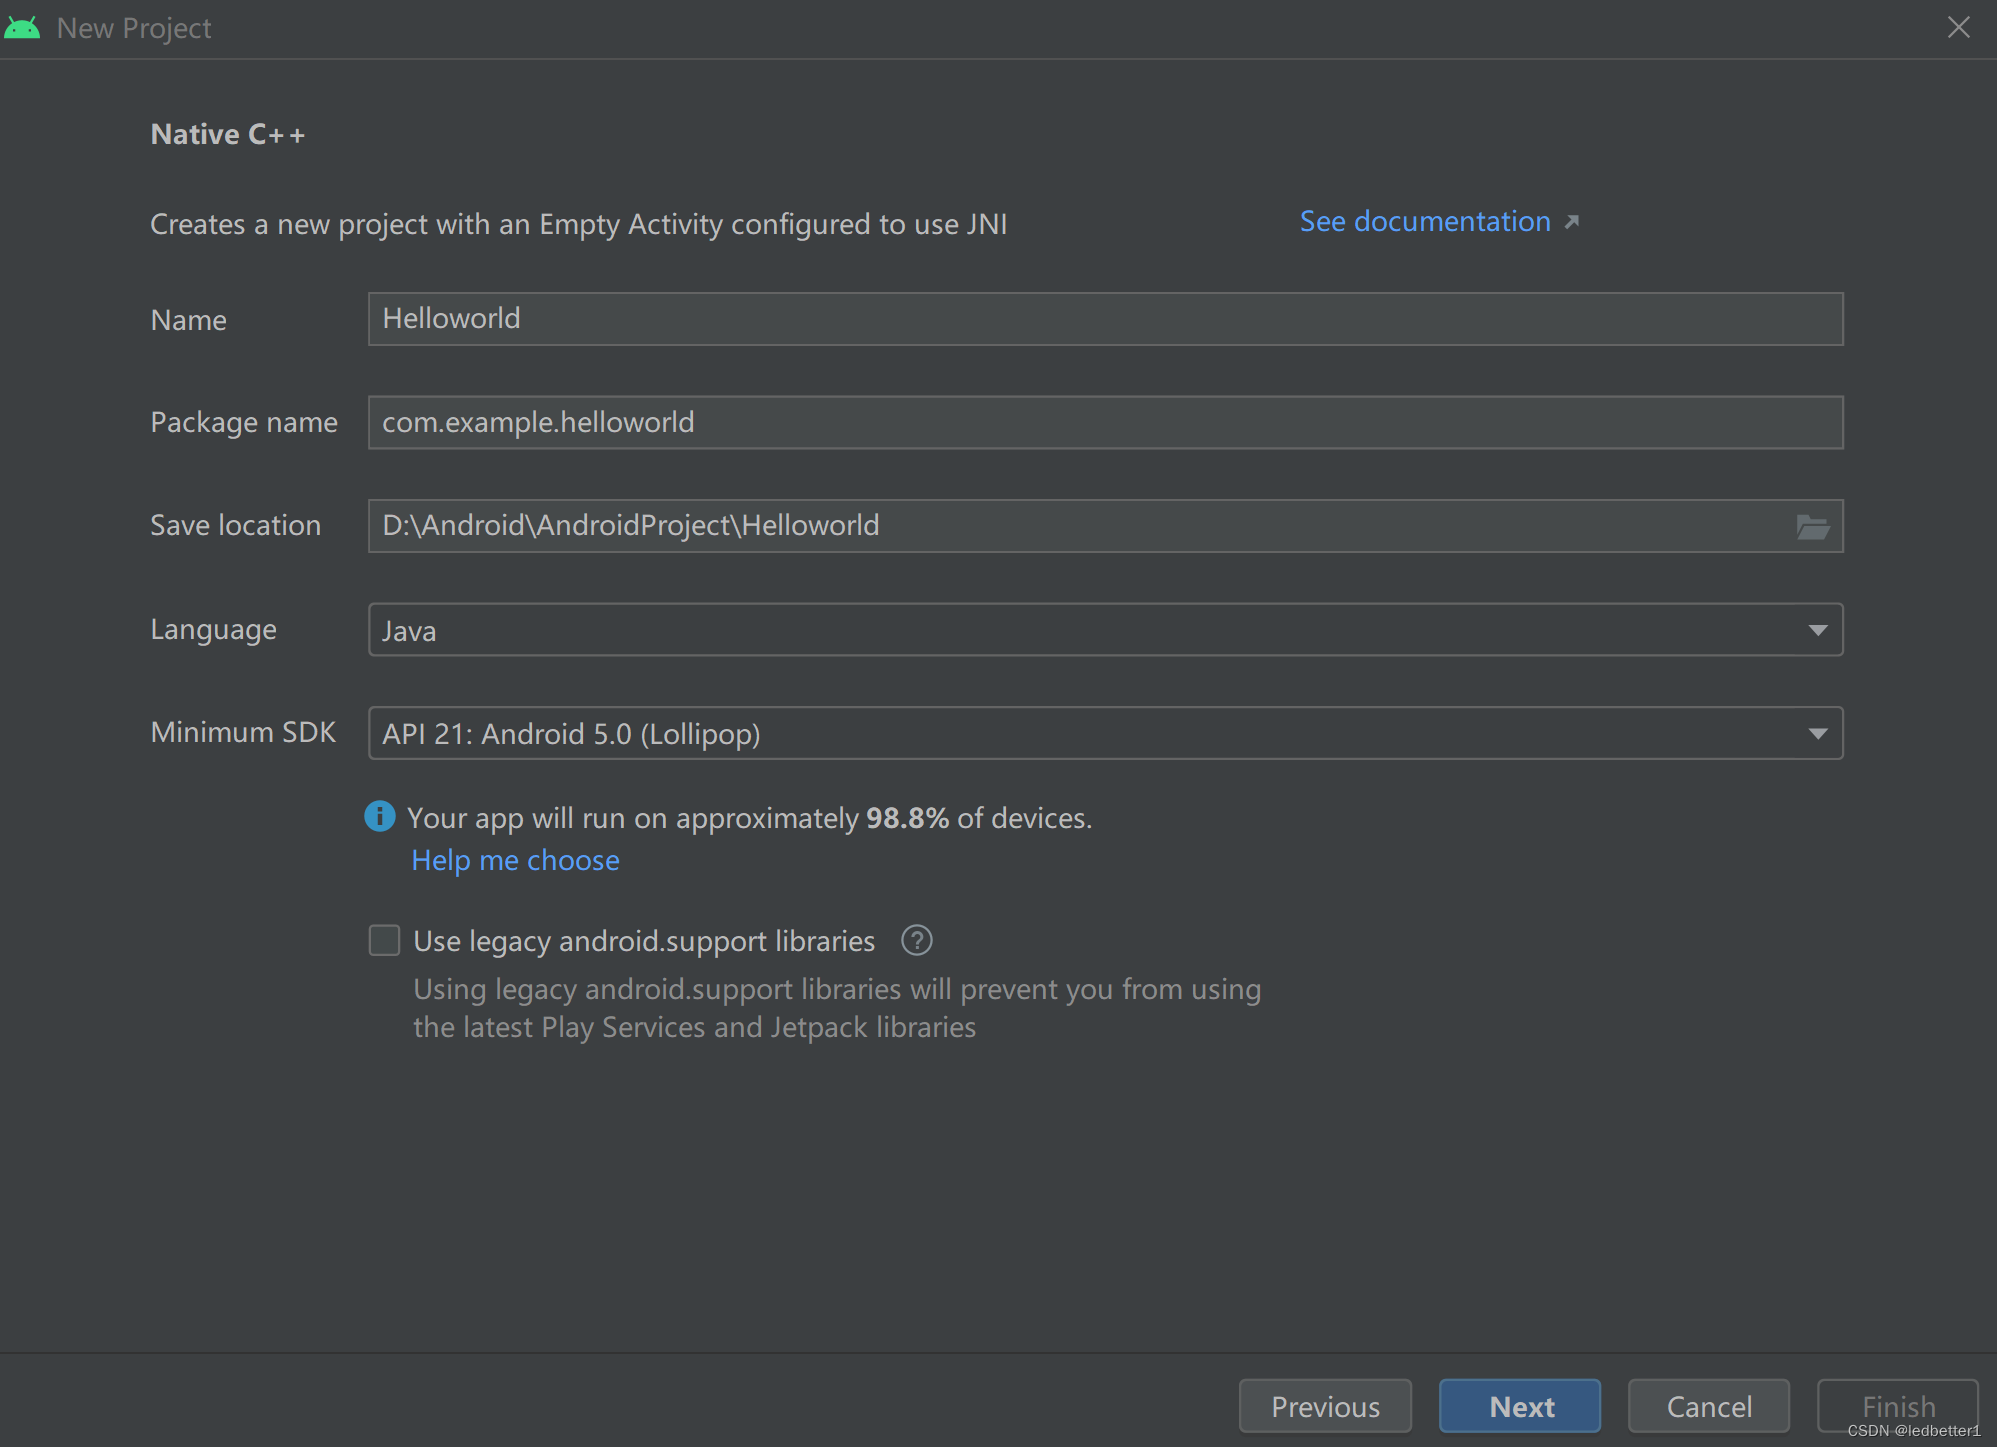Click the 'Use legacy android.support libraries' label
This screenshot has height=1447, width=1997.
644,941
